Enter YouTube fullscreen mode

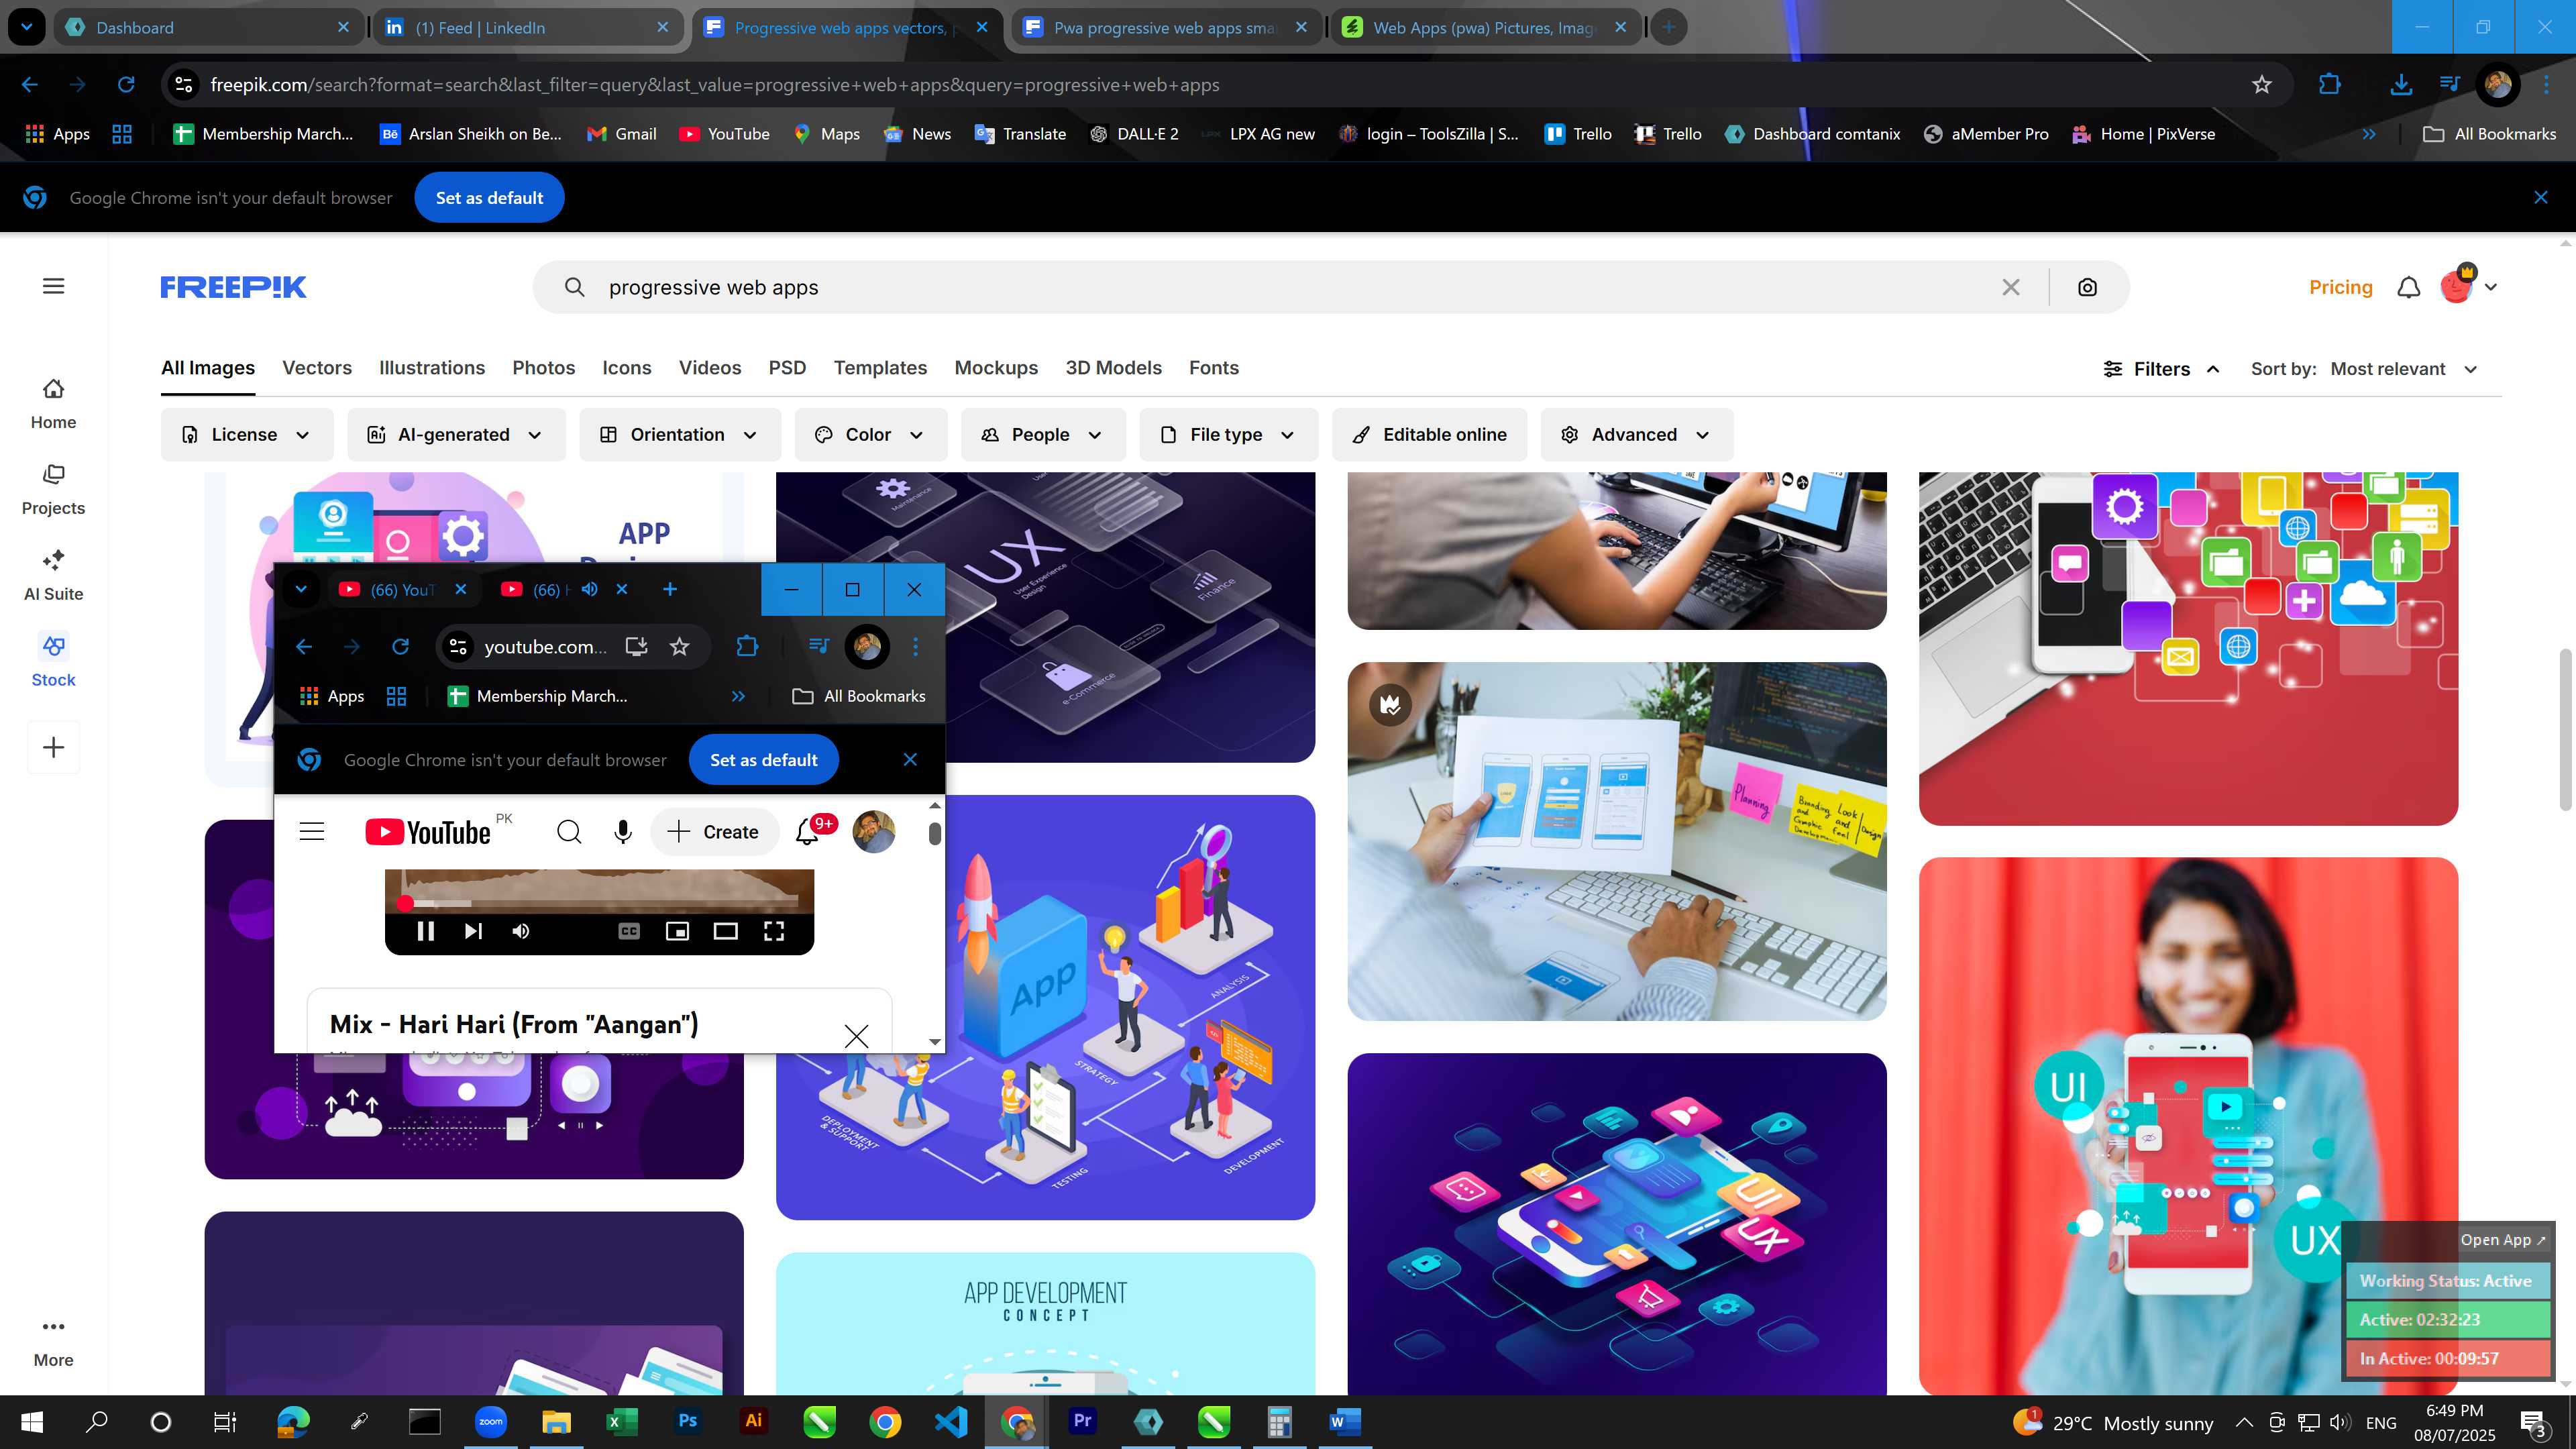(774, 931)
